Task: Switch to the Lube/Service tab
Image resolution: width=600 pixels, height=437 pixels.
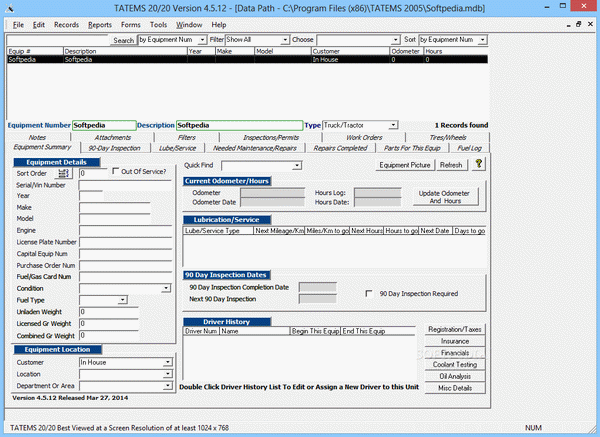Action: pyautogui.click(x=178, y=148)
